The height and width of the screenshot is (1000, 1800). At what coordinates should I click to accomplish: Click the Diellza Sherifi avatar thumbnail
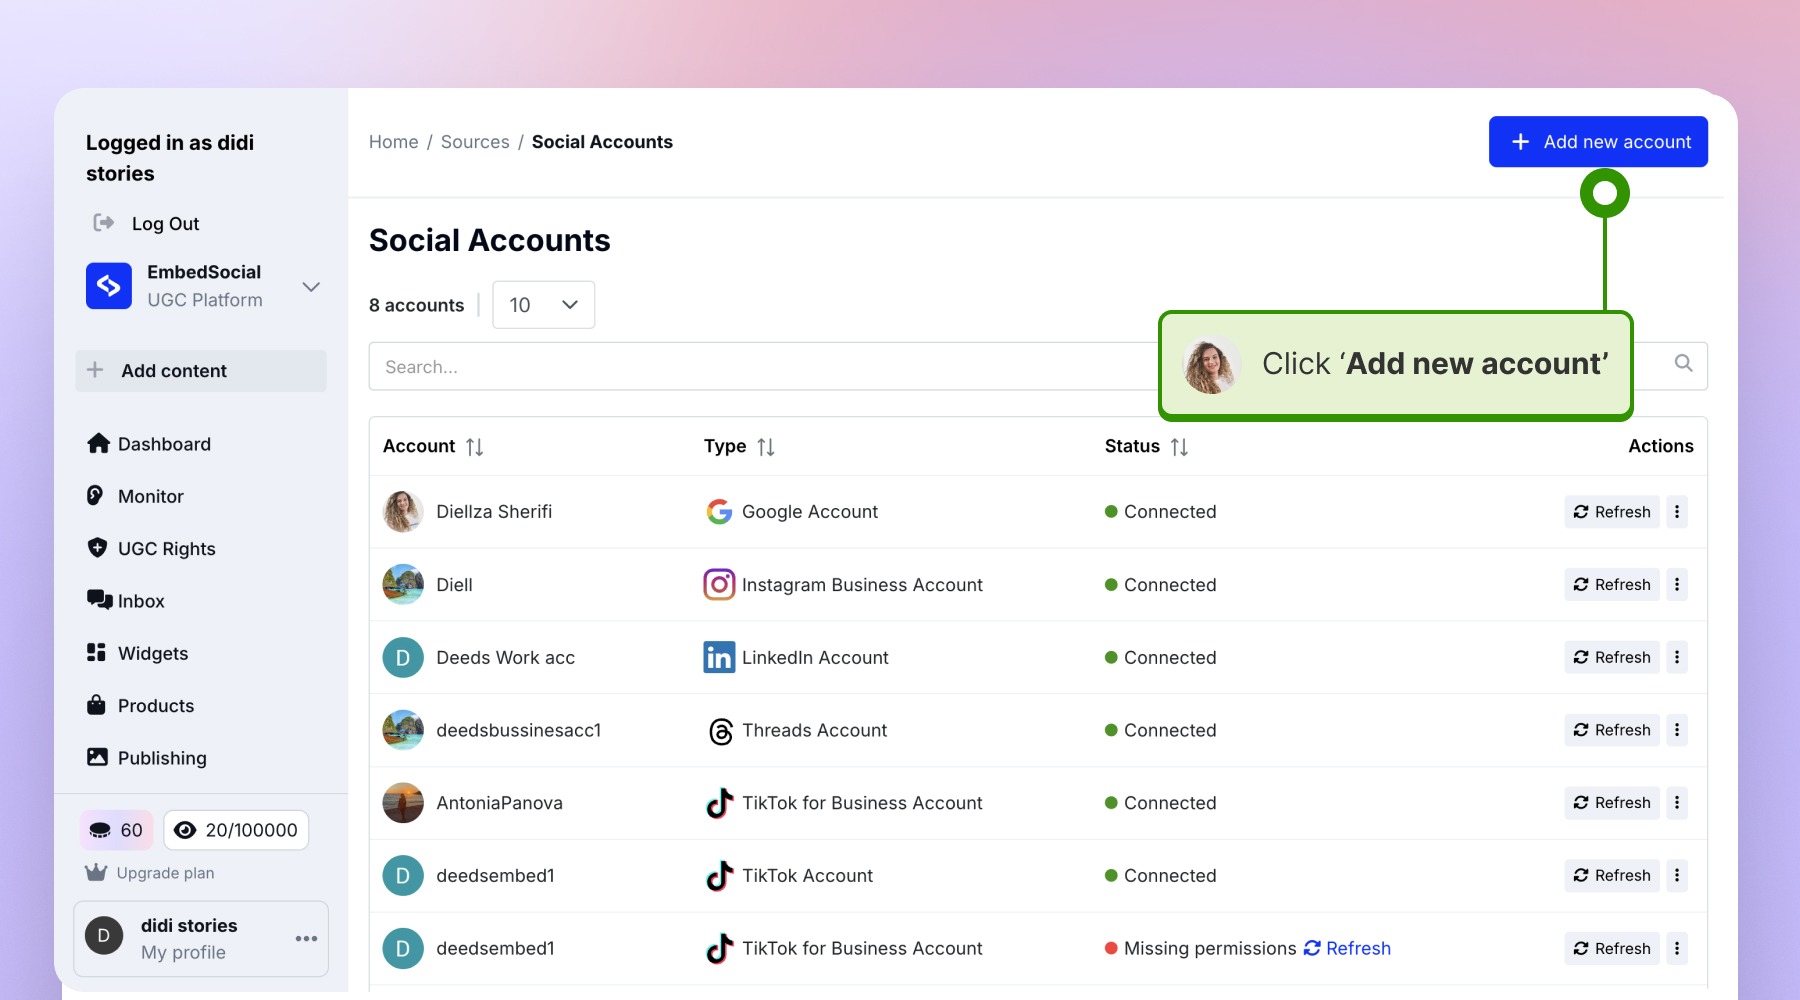point(403,512)
